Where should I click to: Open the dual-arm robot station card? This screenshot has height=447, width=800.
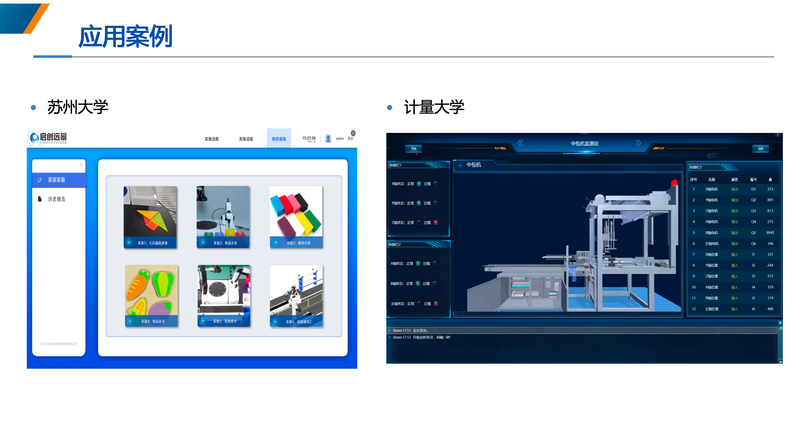224,296
